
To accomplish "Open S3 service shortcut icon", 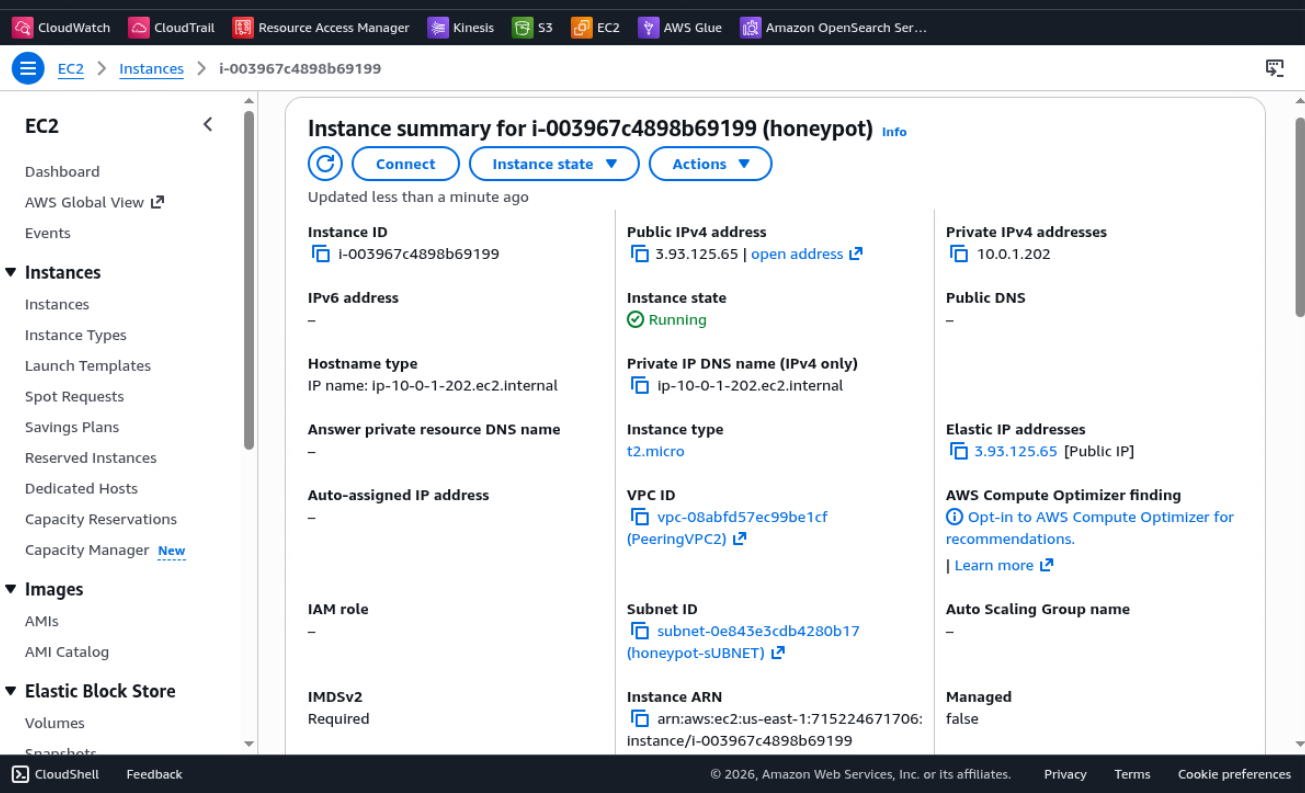I will (522, 28).
